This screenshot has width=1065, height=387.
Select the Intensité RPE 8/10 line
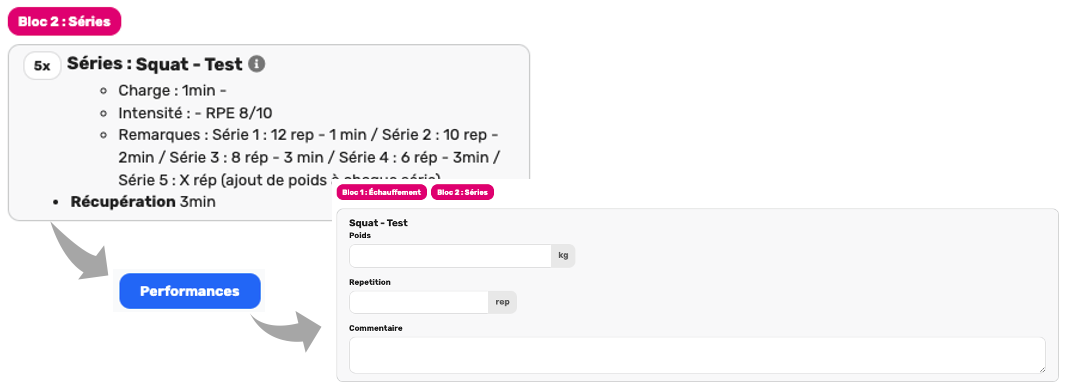tap(196, 113)
